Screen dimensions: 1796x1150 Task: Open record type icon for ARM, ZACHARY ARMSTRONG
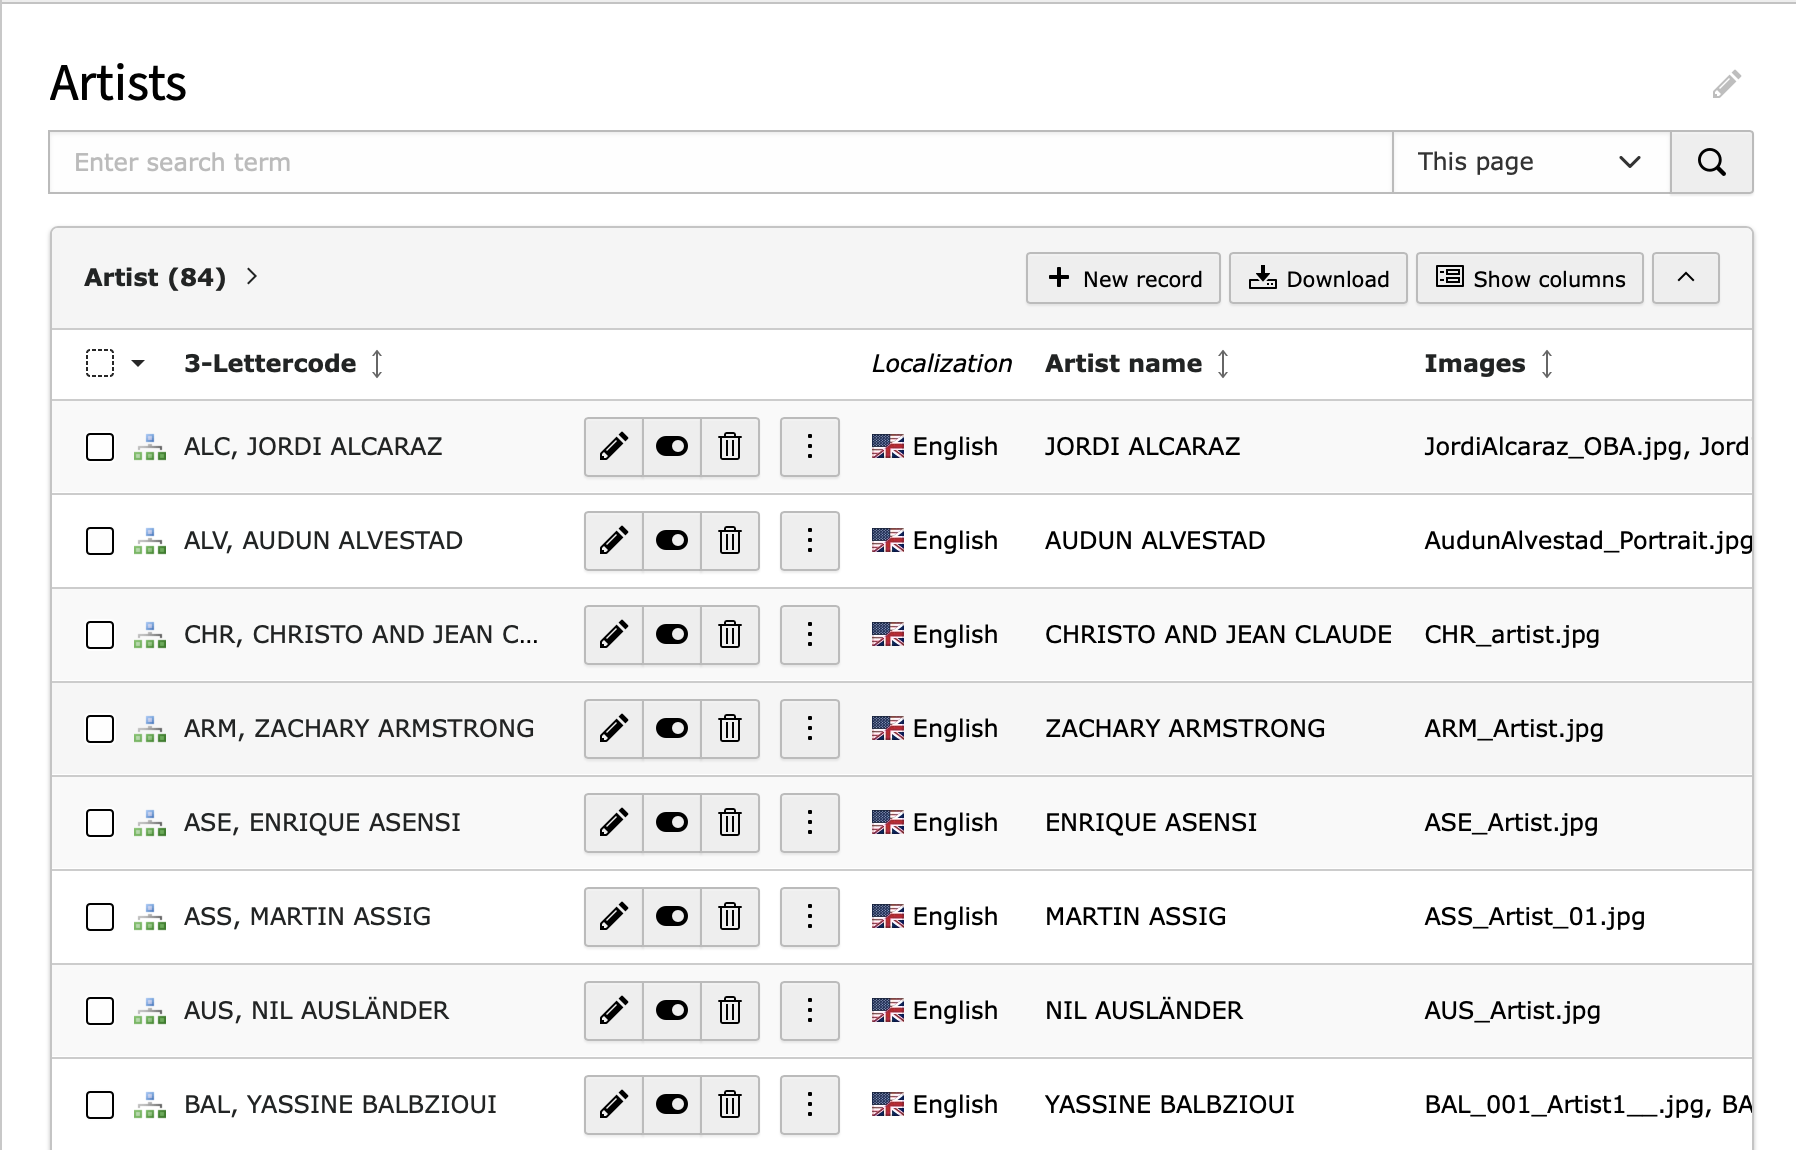150,729
